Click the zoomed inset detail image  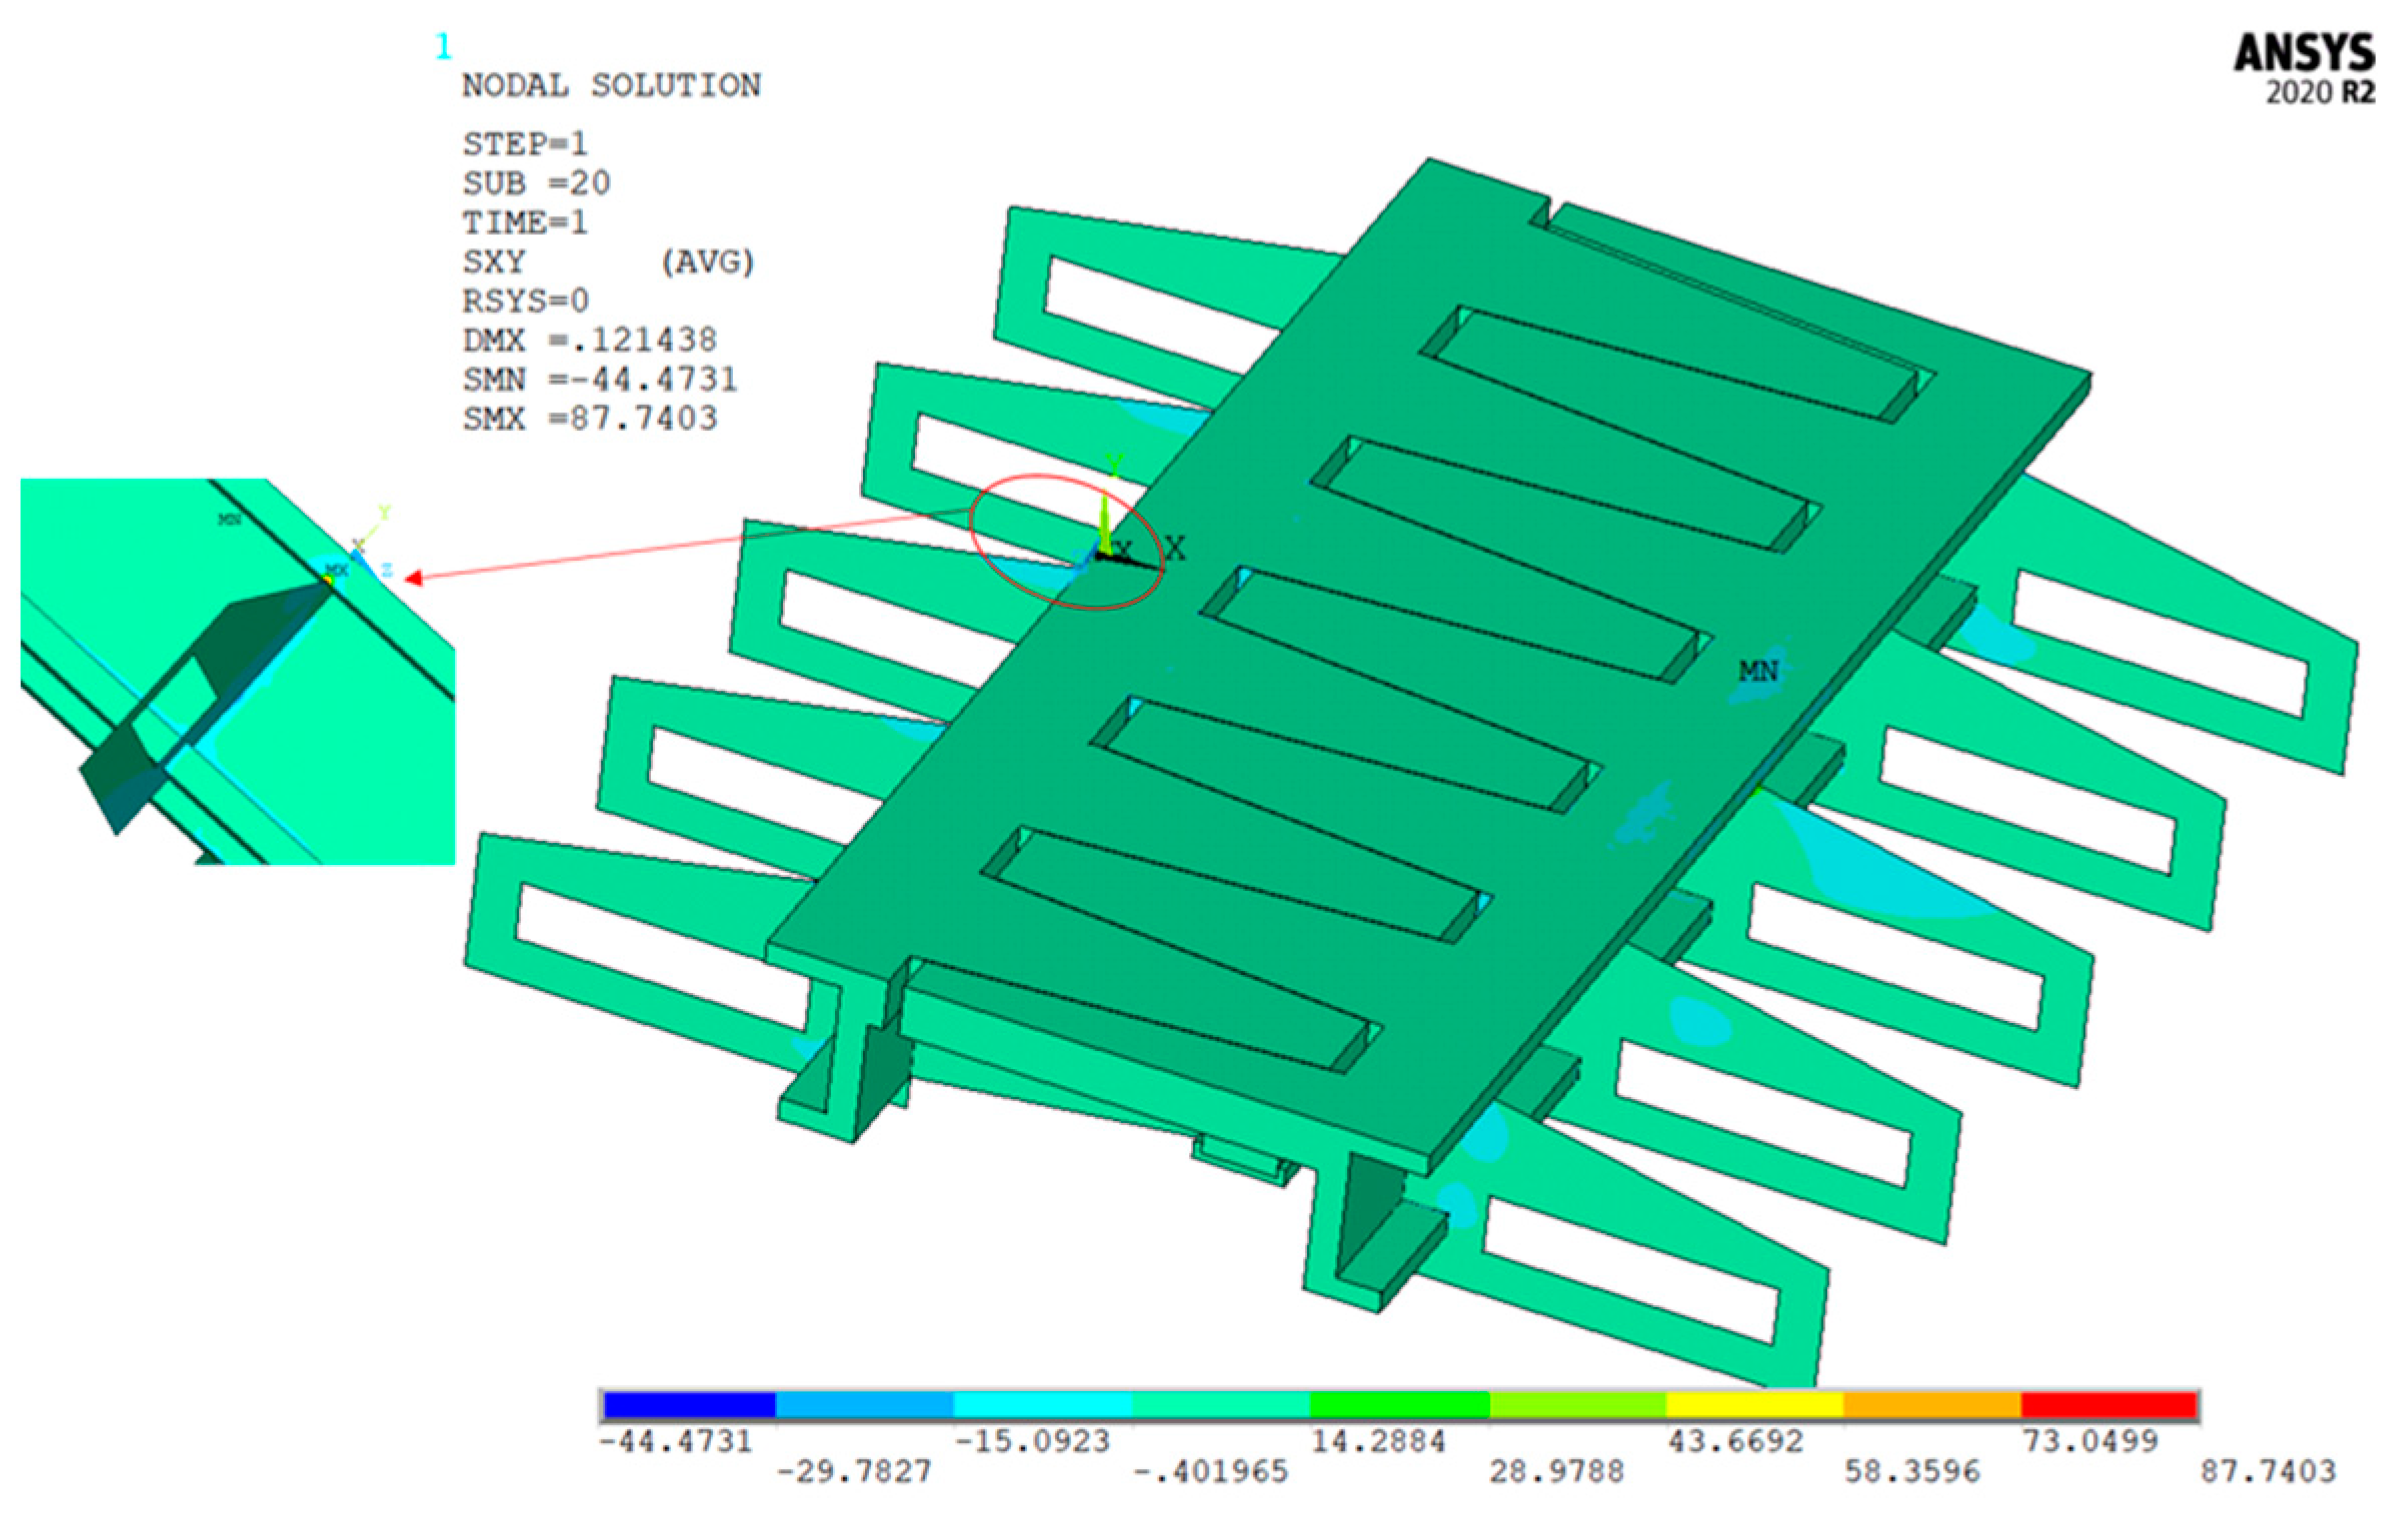pos(237,671)
